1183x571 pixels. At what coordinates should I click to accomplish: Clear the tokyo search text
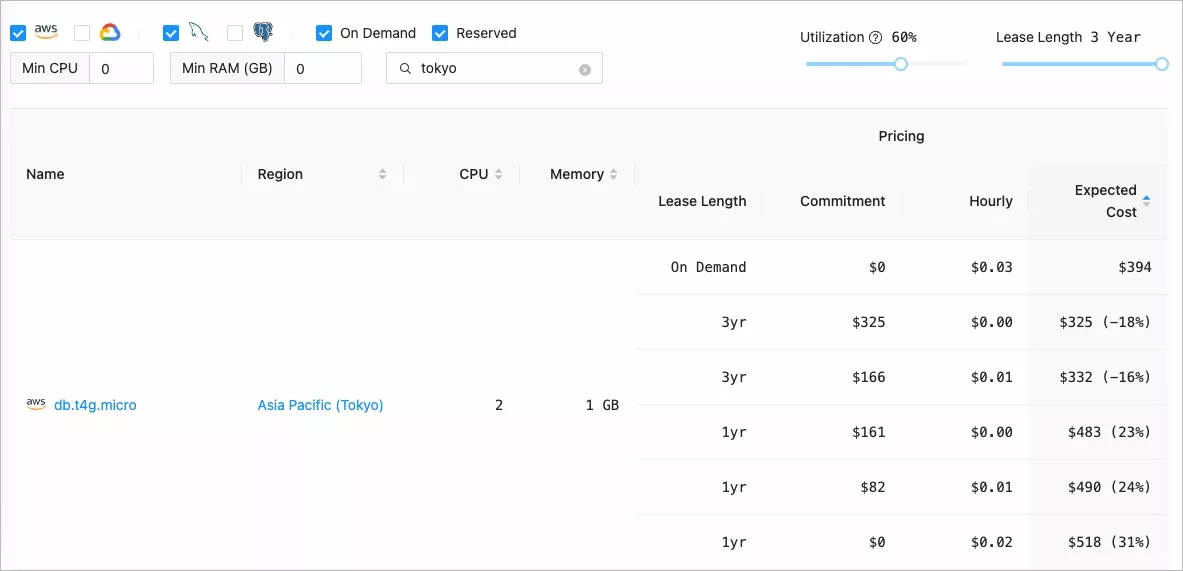coord(585,70)
